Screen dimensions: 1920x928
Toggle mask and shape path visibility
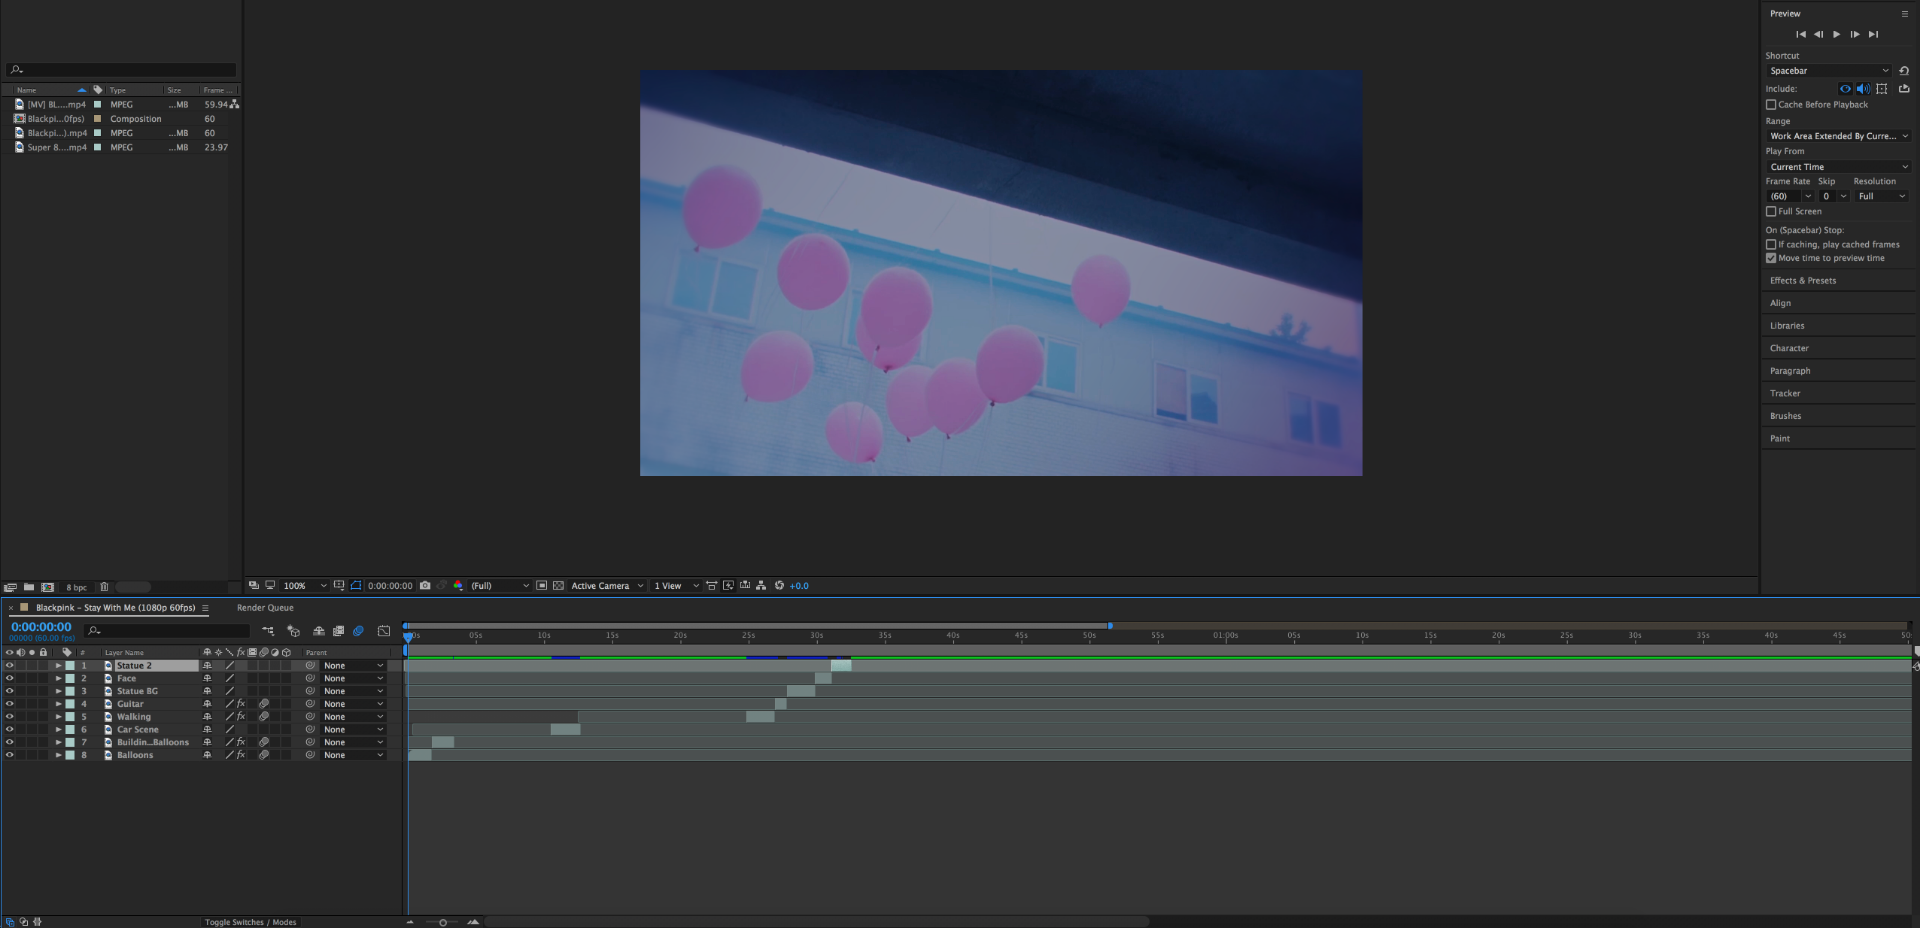click(x=356, y=586)
